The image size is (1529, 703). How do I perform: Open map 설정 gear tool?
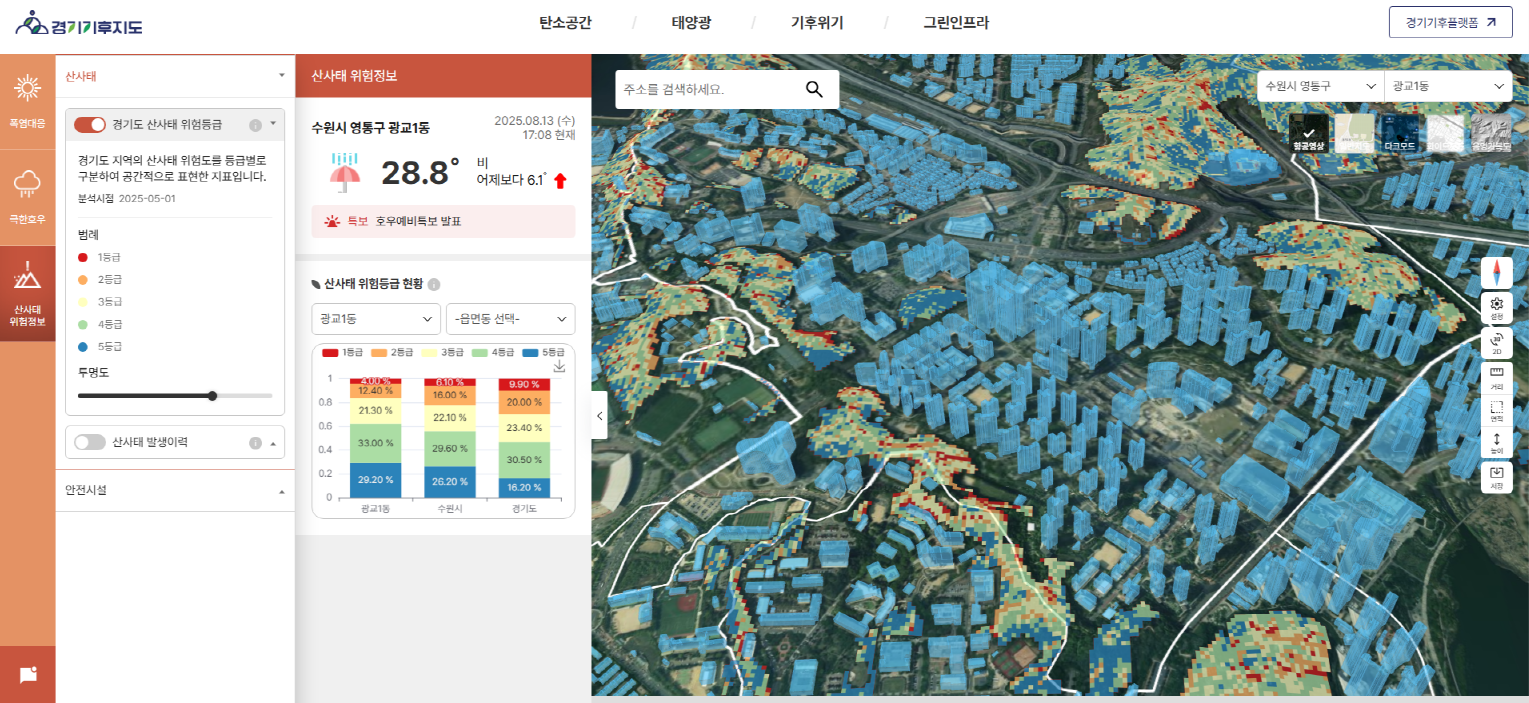(1497, 308)
